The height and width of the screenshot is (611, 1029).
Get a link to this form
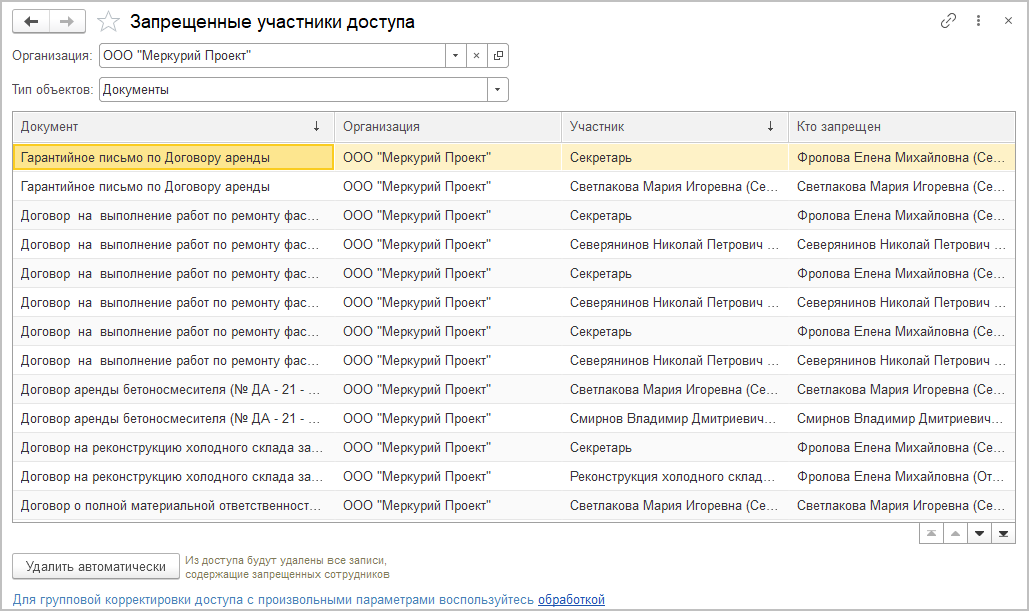click(x=948, y=21)
